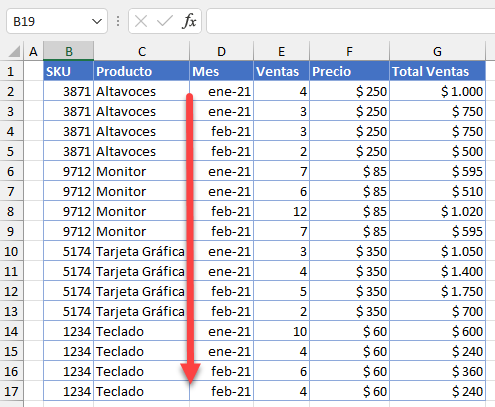
Task: Click the Select All corner triangle
Action: click(x=14, y=52)
